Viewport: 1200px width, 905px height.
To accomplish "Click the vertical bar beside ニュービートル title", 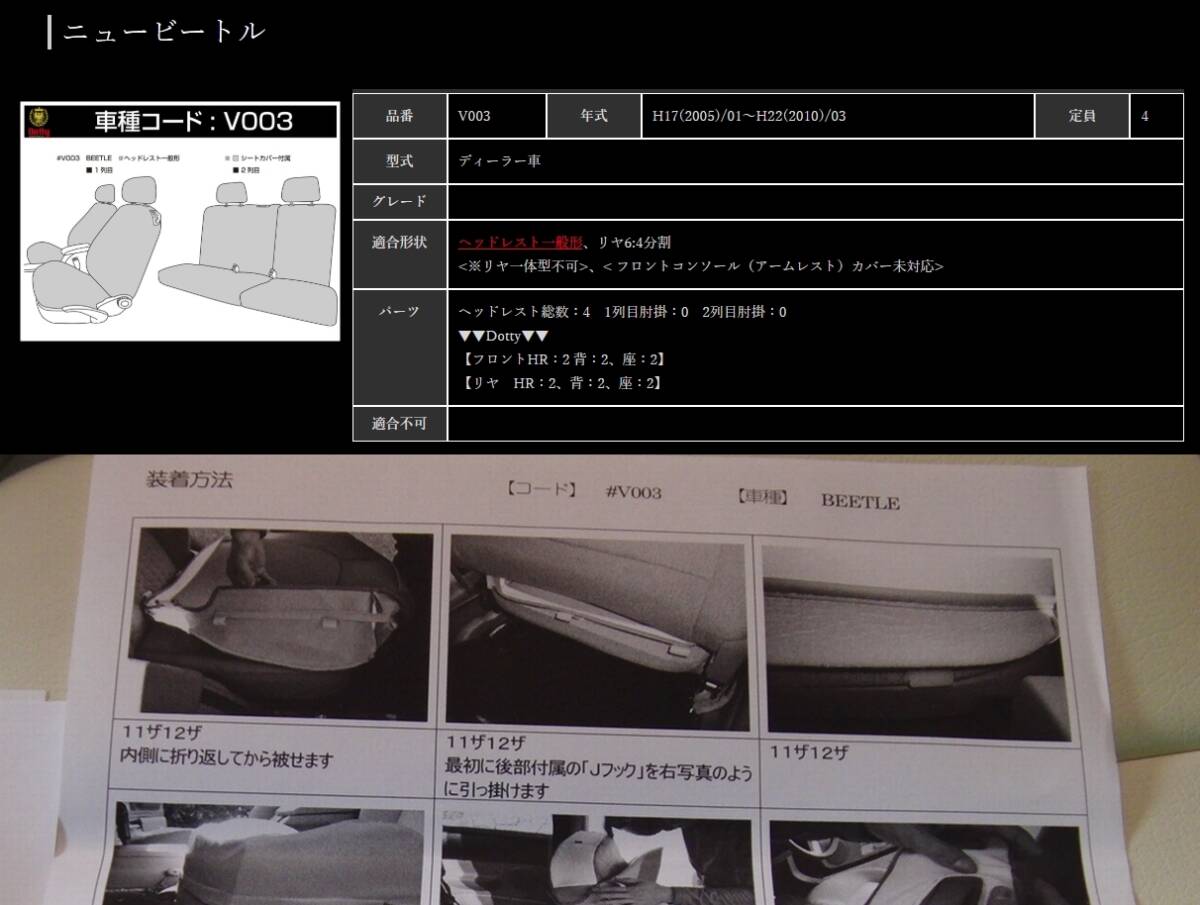I will 49,31.
